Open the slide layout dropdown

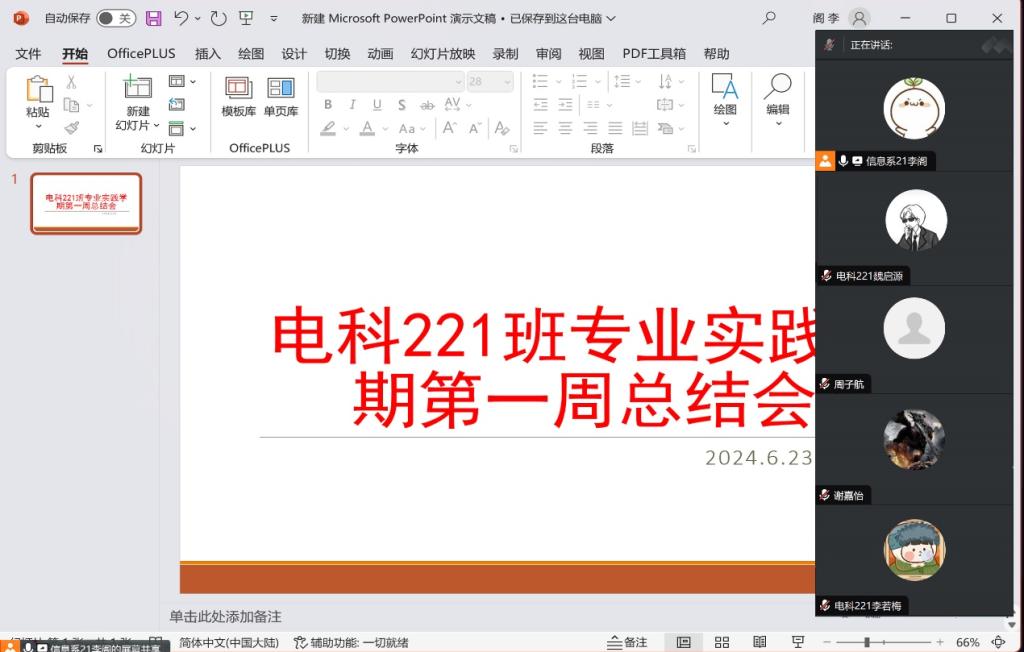pos(182,82)
